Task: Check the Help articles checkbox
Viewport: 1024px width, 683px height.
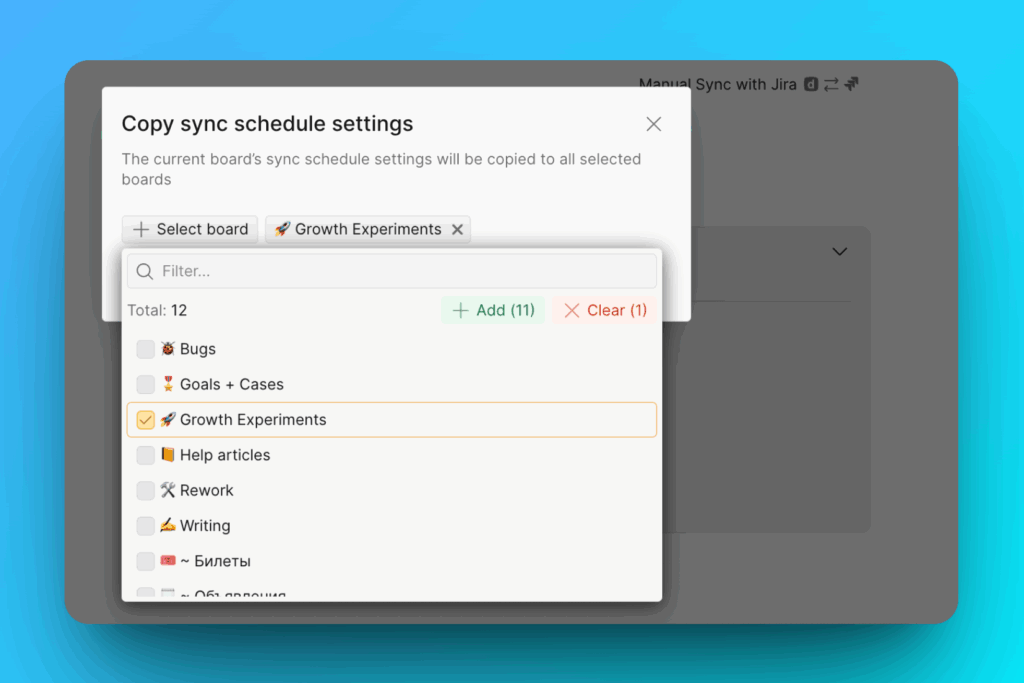Action: [x=145, y=455]
